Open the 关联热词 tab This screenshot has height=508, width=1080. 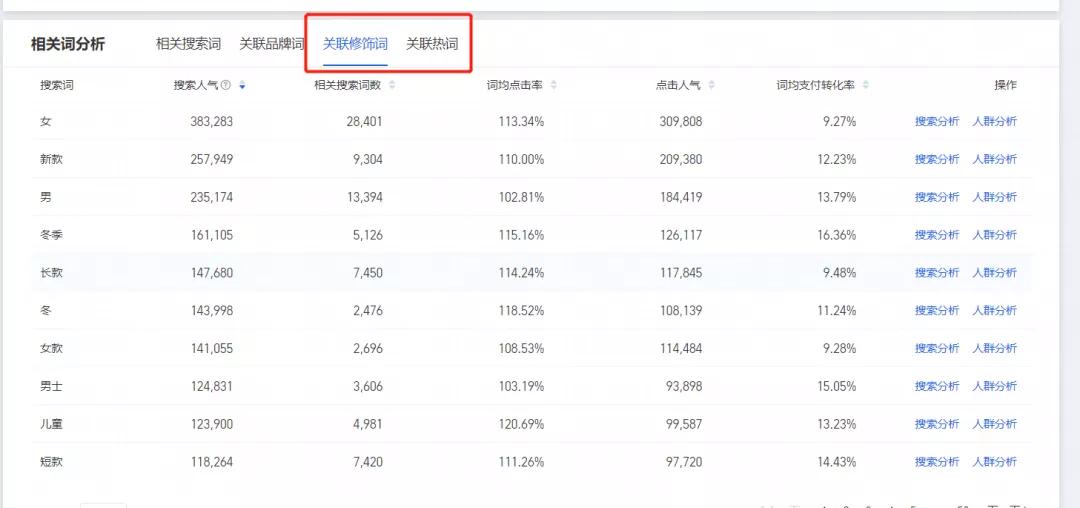(x=432, y=45)
